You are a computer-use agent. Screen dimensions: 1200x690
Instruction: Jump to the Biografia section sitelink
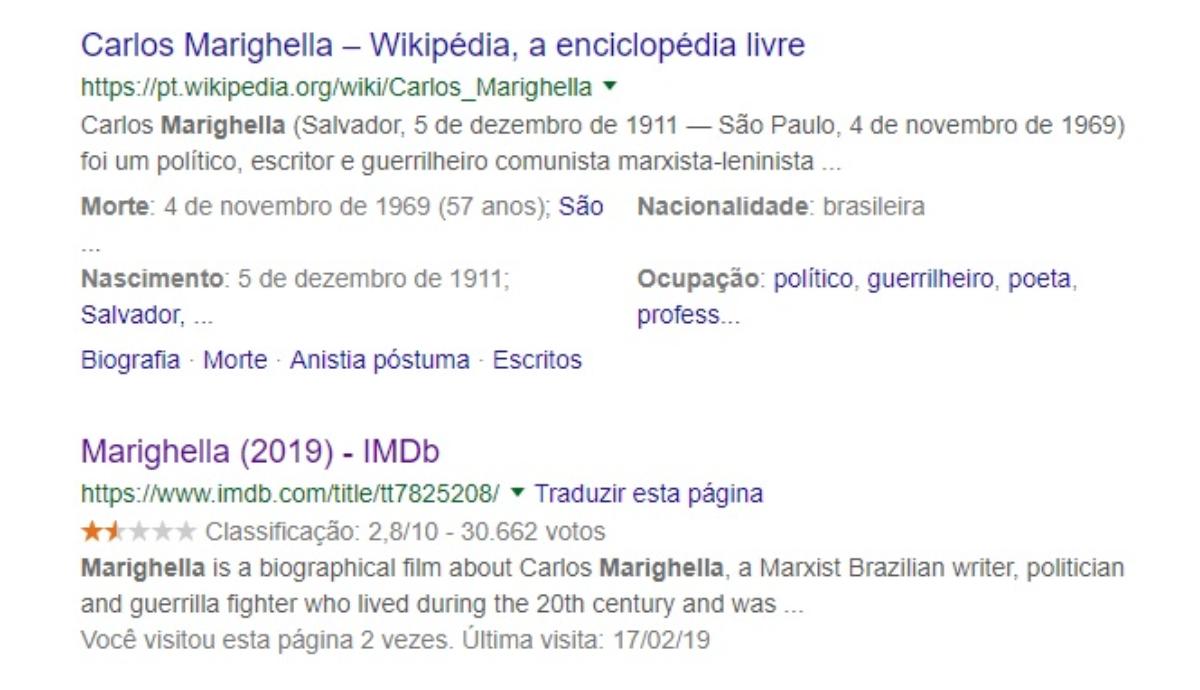(x=131, y=360)
